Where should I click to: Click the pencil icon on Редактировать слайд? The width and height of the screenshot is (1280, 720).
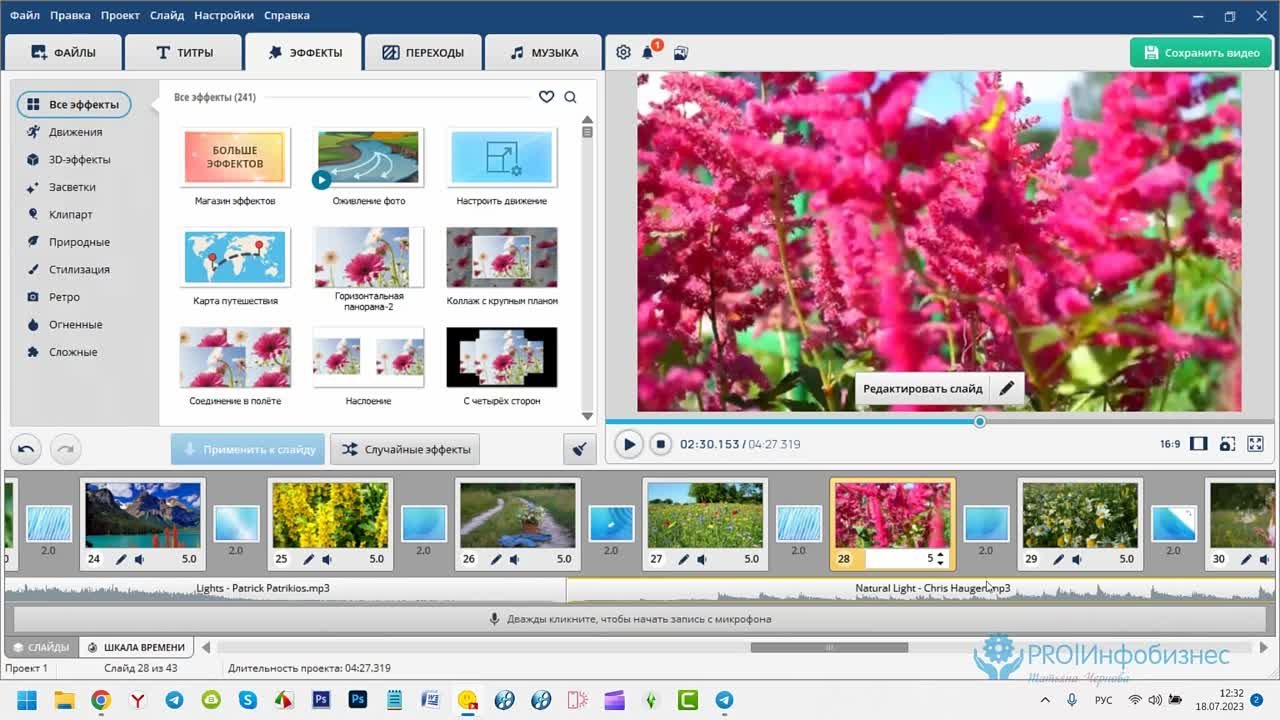(x=1007, y=388)
